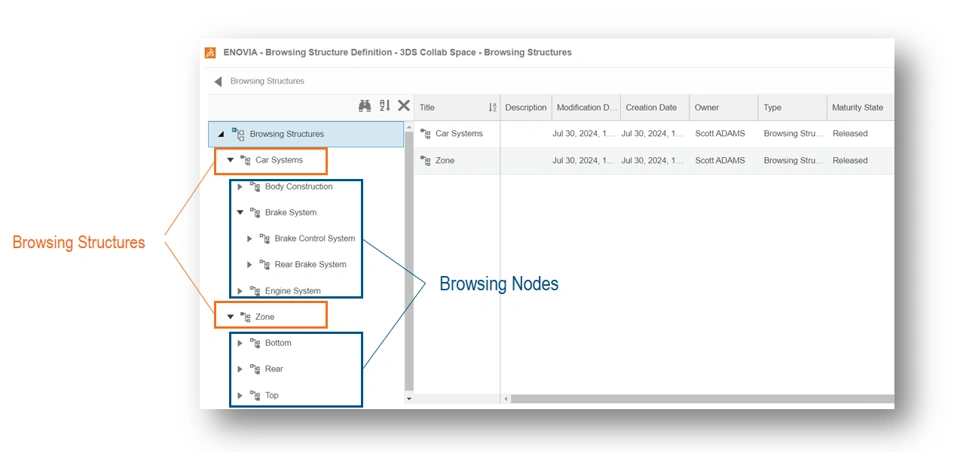Click Released state in Car Systems row
This screenshot has height=452, width=960.
(850, 134)
